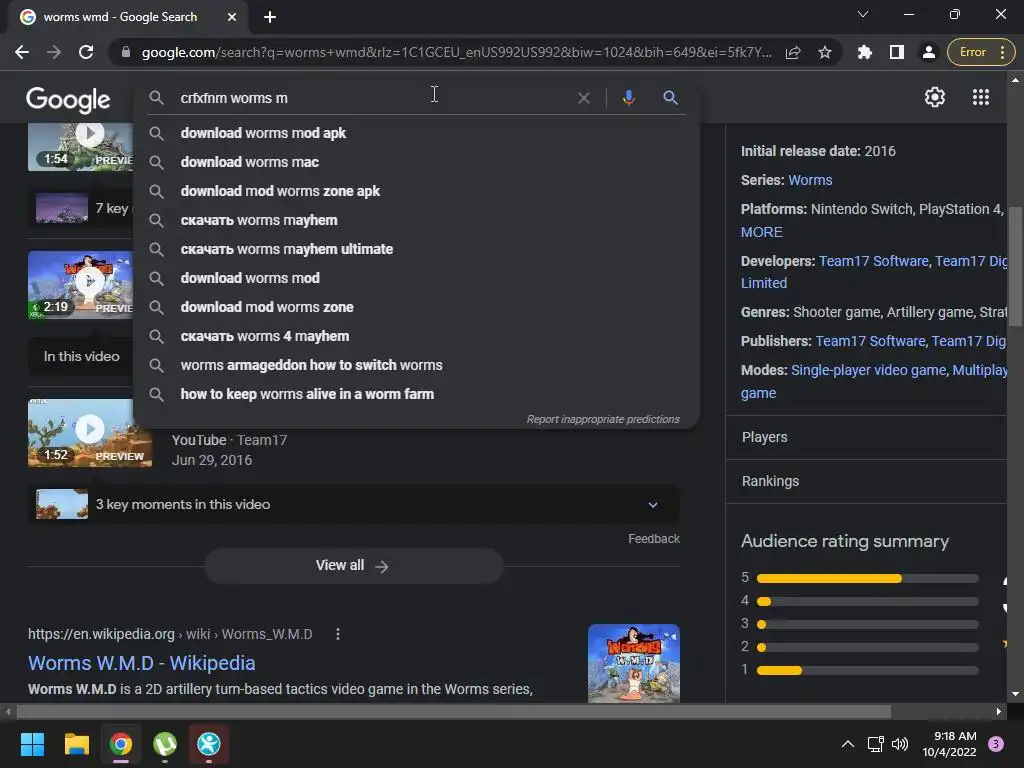Open the Chrome profile icon
Viewport: 1024px width, 768px height.
point(929,52)
